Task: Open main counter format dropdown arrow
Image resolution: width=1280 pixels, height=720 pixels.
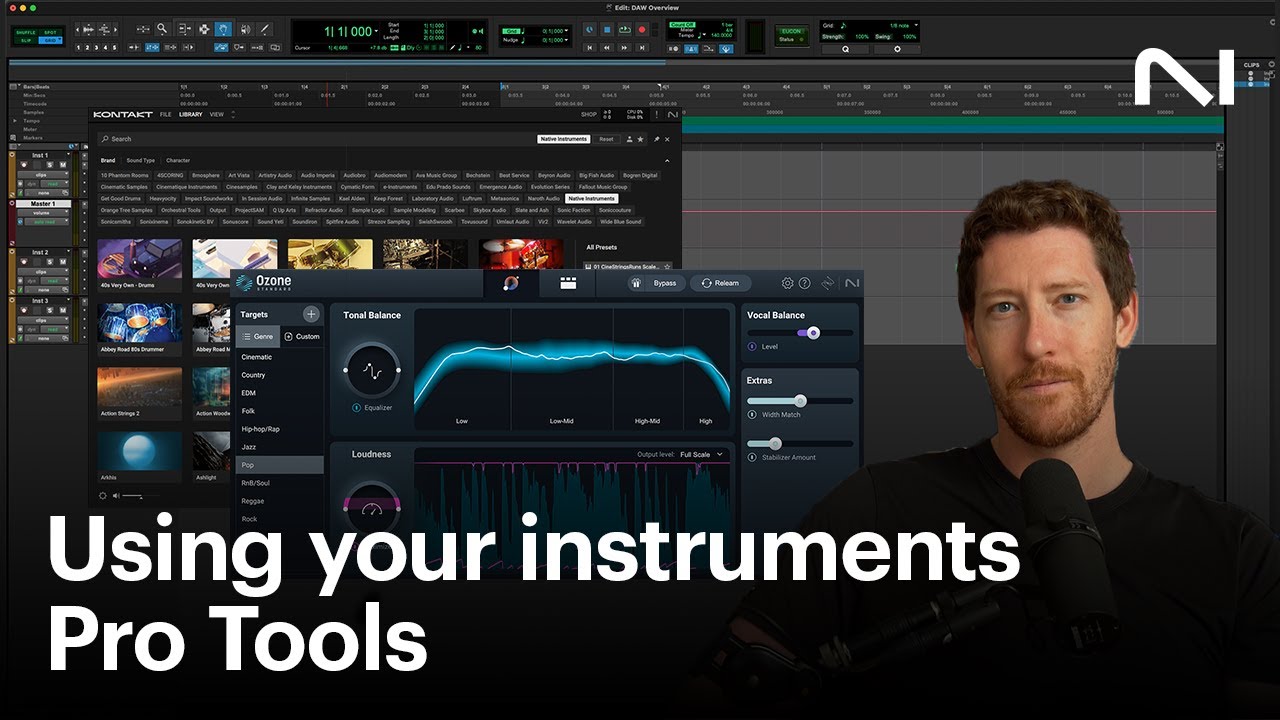Action: coord(376,31)
